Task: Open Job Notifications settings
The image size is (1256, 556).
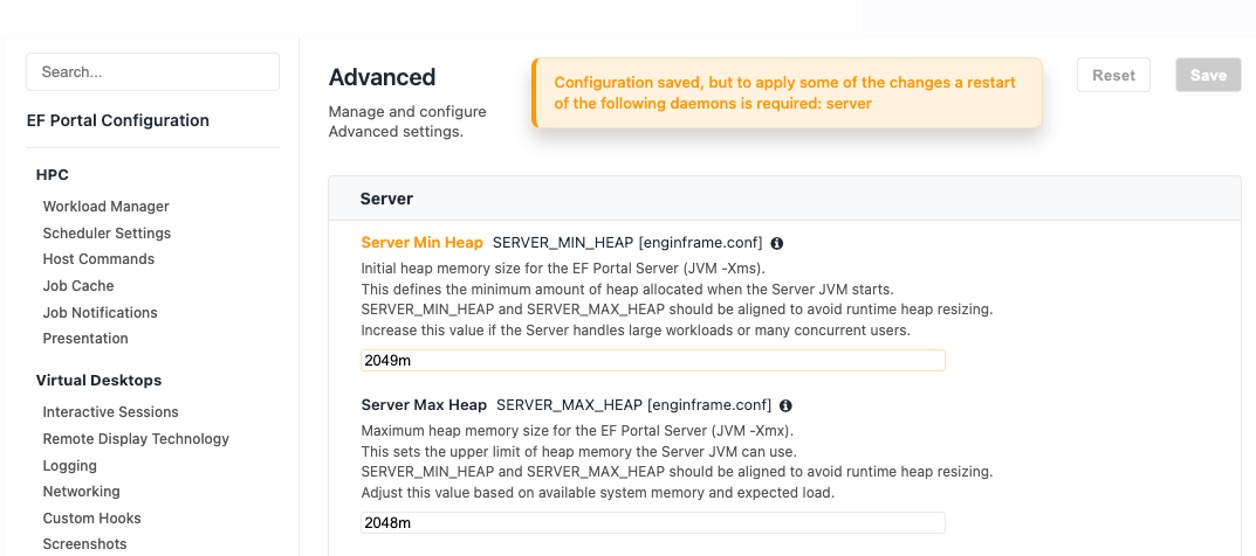Action: [100, 312]
